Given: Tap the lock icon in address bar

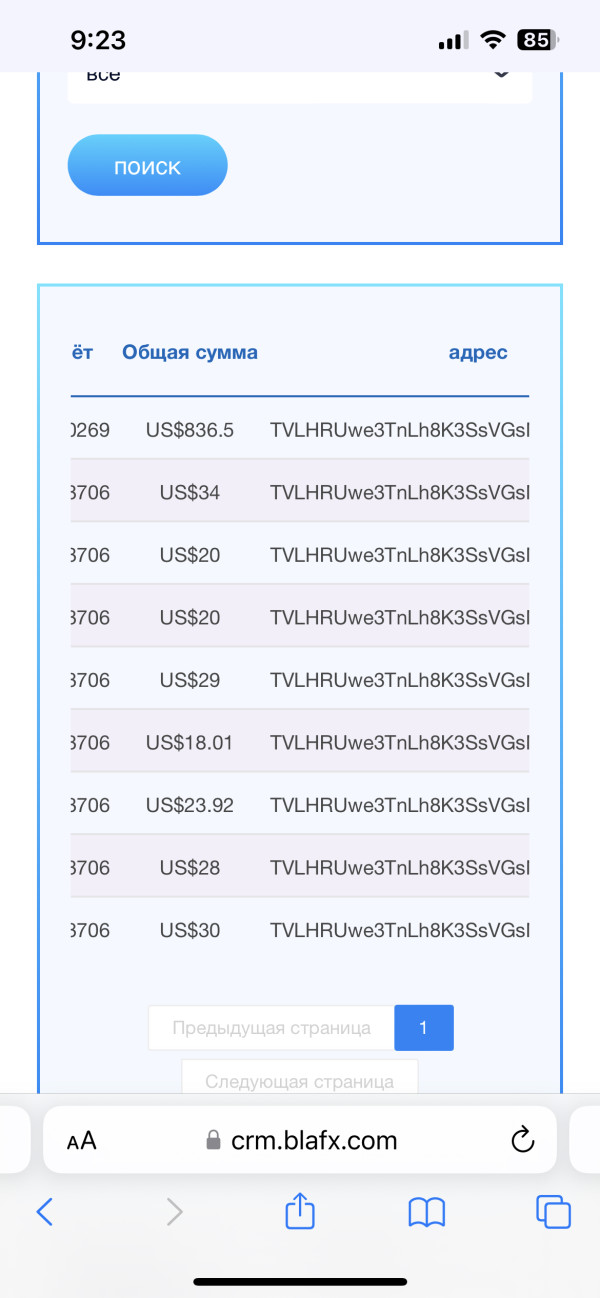Looking at the screenshot, I should point(212,1141).
